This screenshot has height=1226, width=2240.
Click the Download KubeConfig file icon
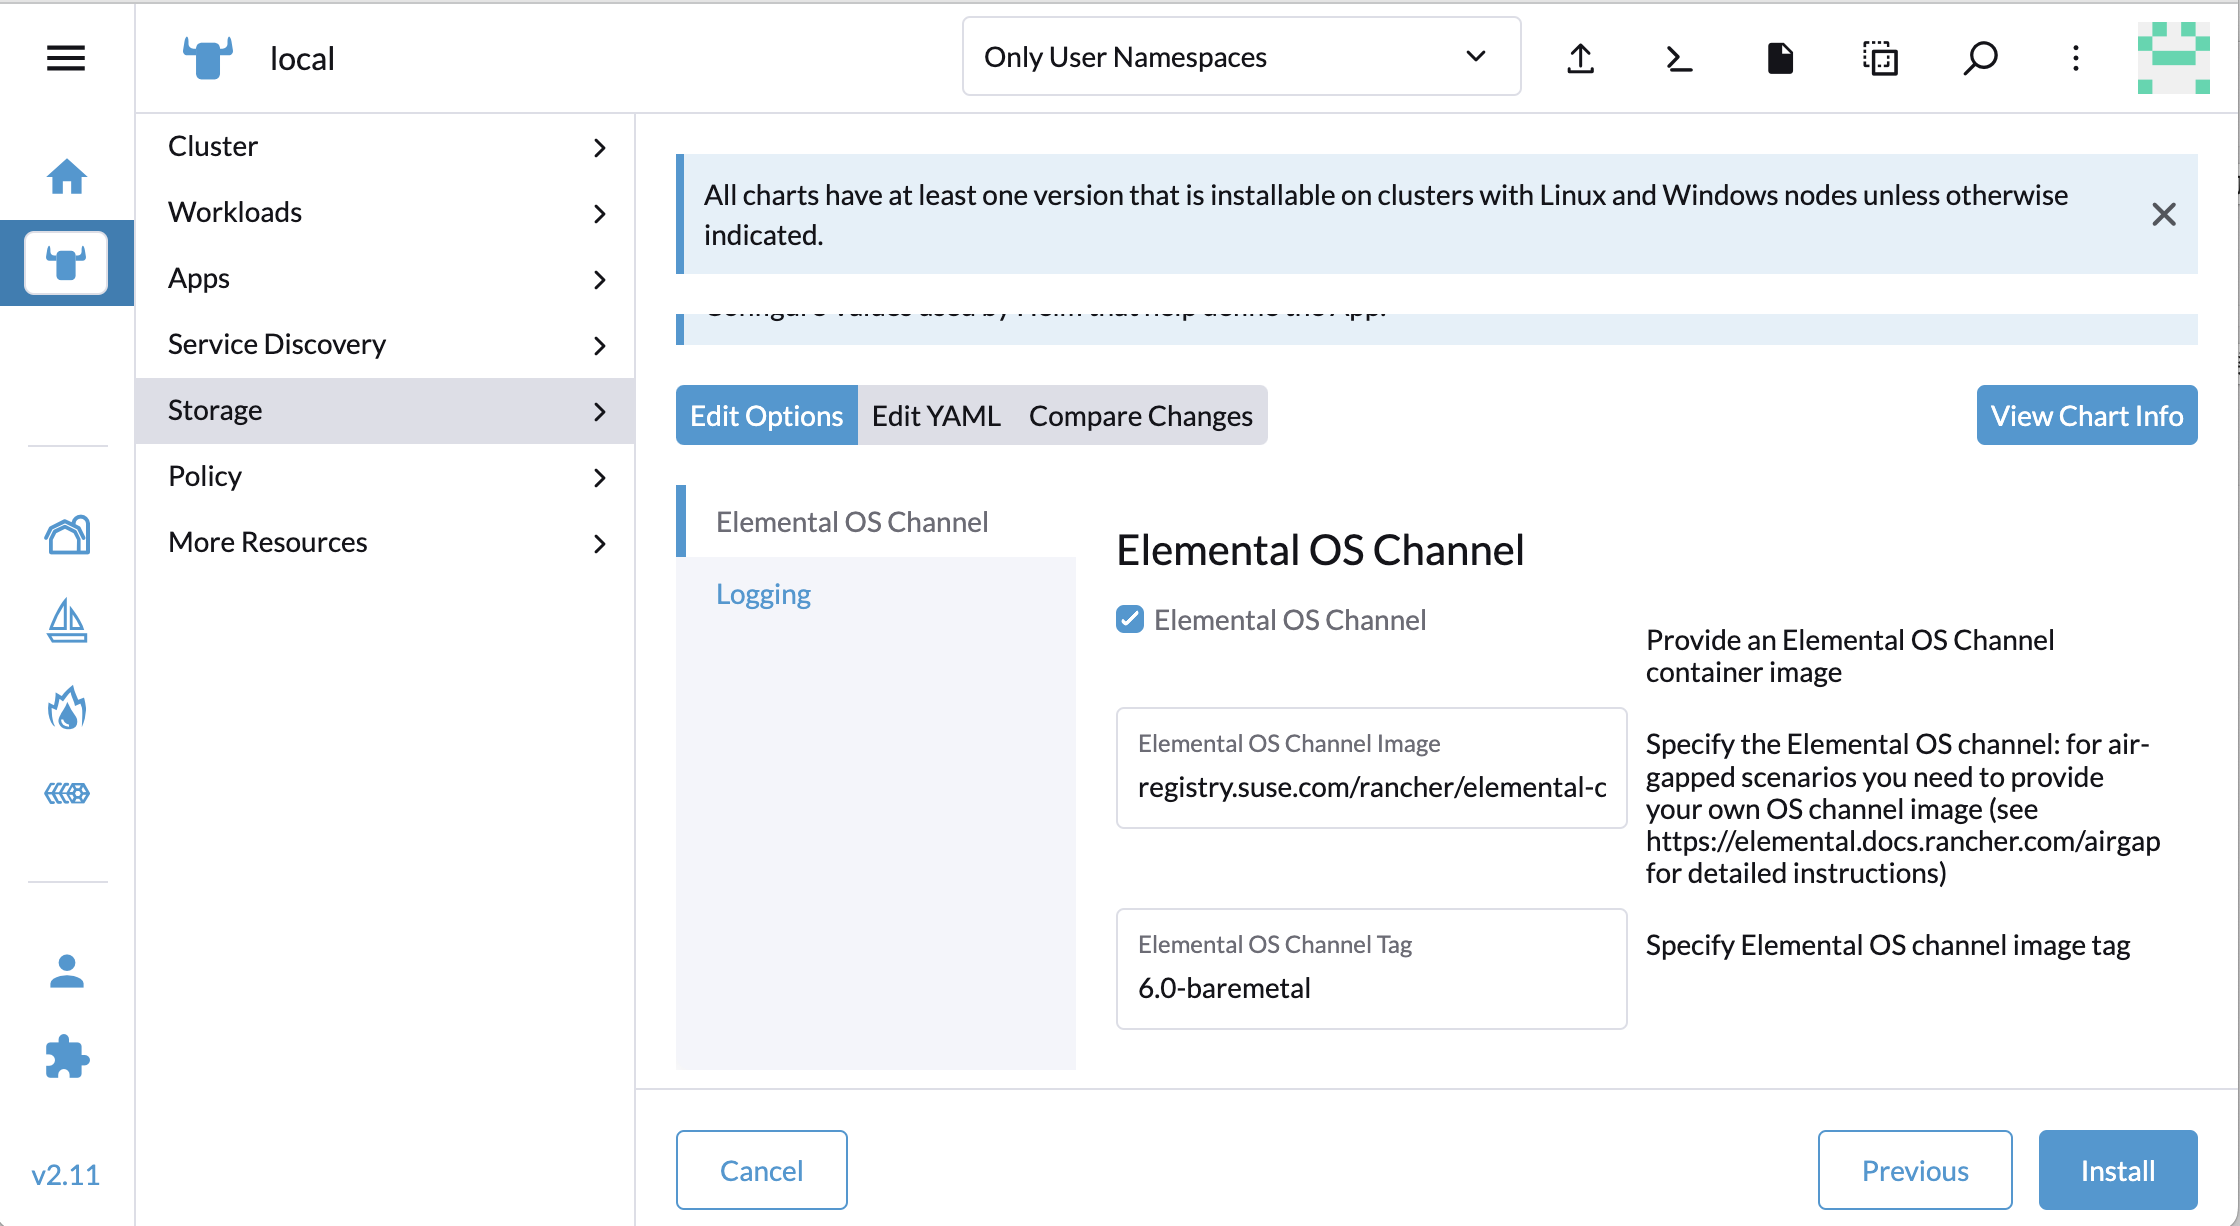click(x=1780, y=58)
